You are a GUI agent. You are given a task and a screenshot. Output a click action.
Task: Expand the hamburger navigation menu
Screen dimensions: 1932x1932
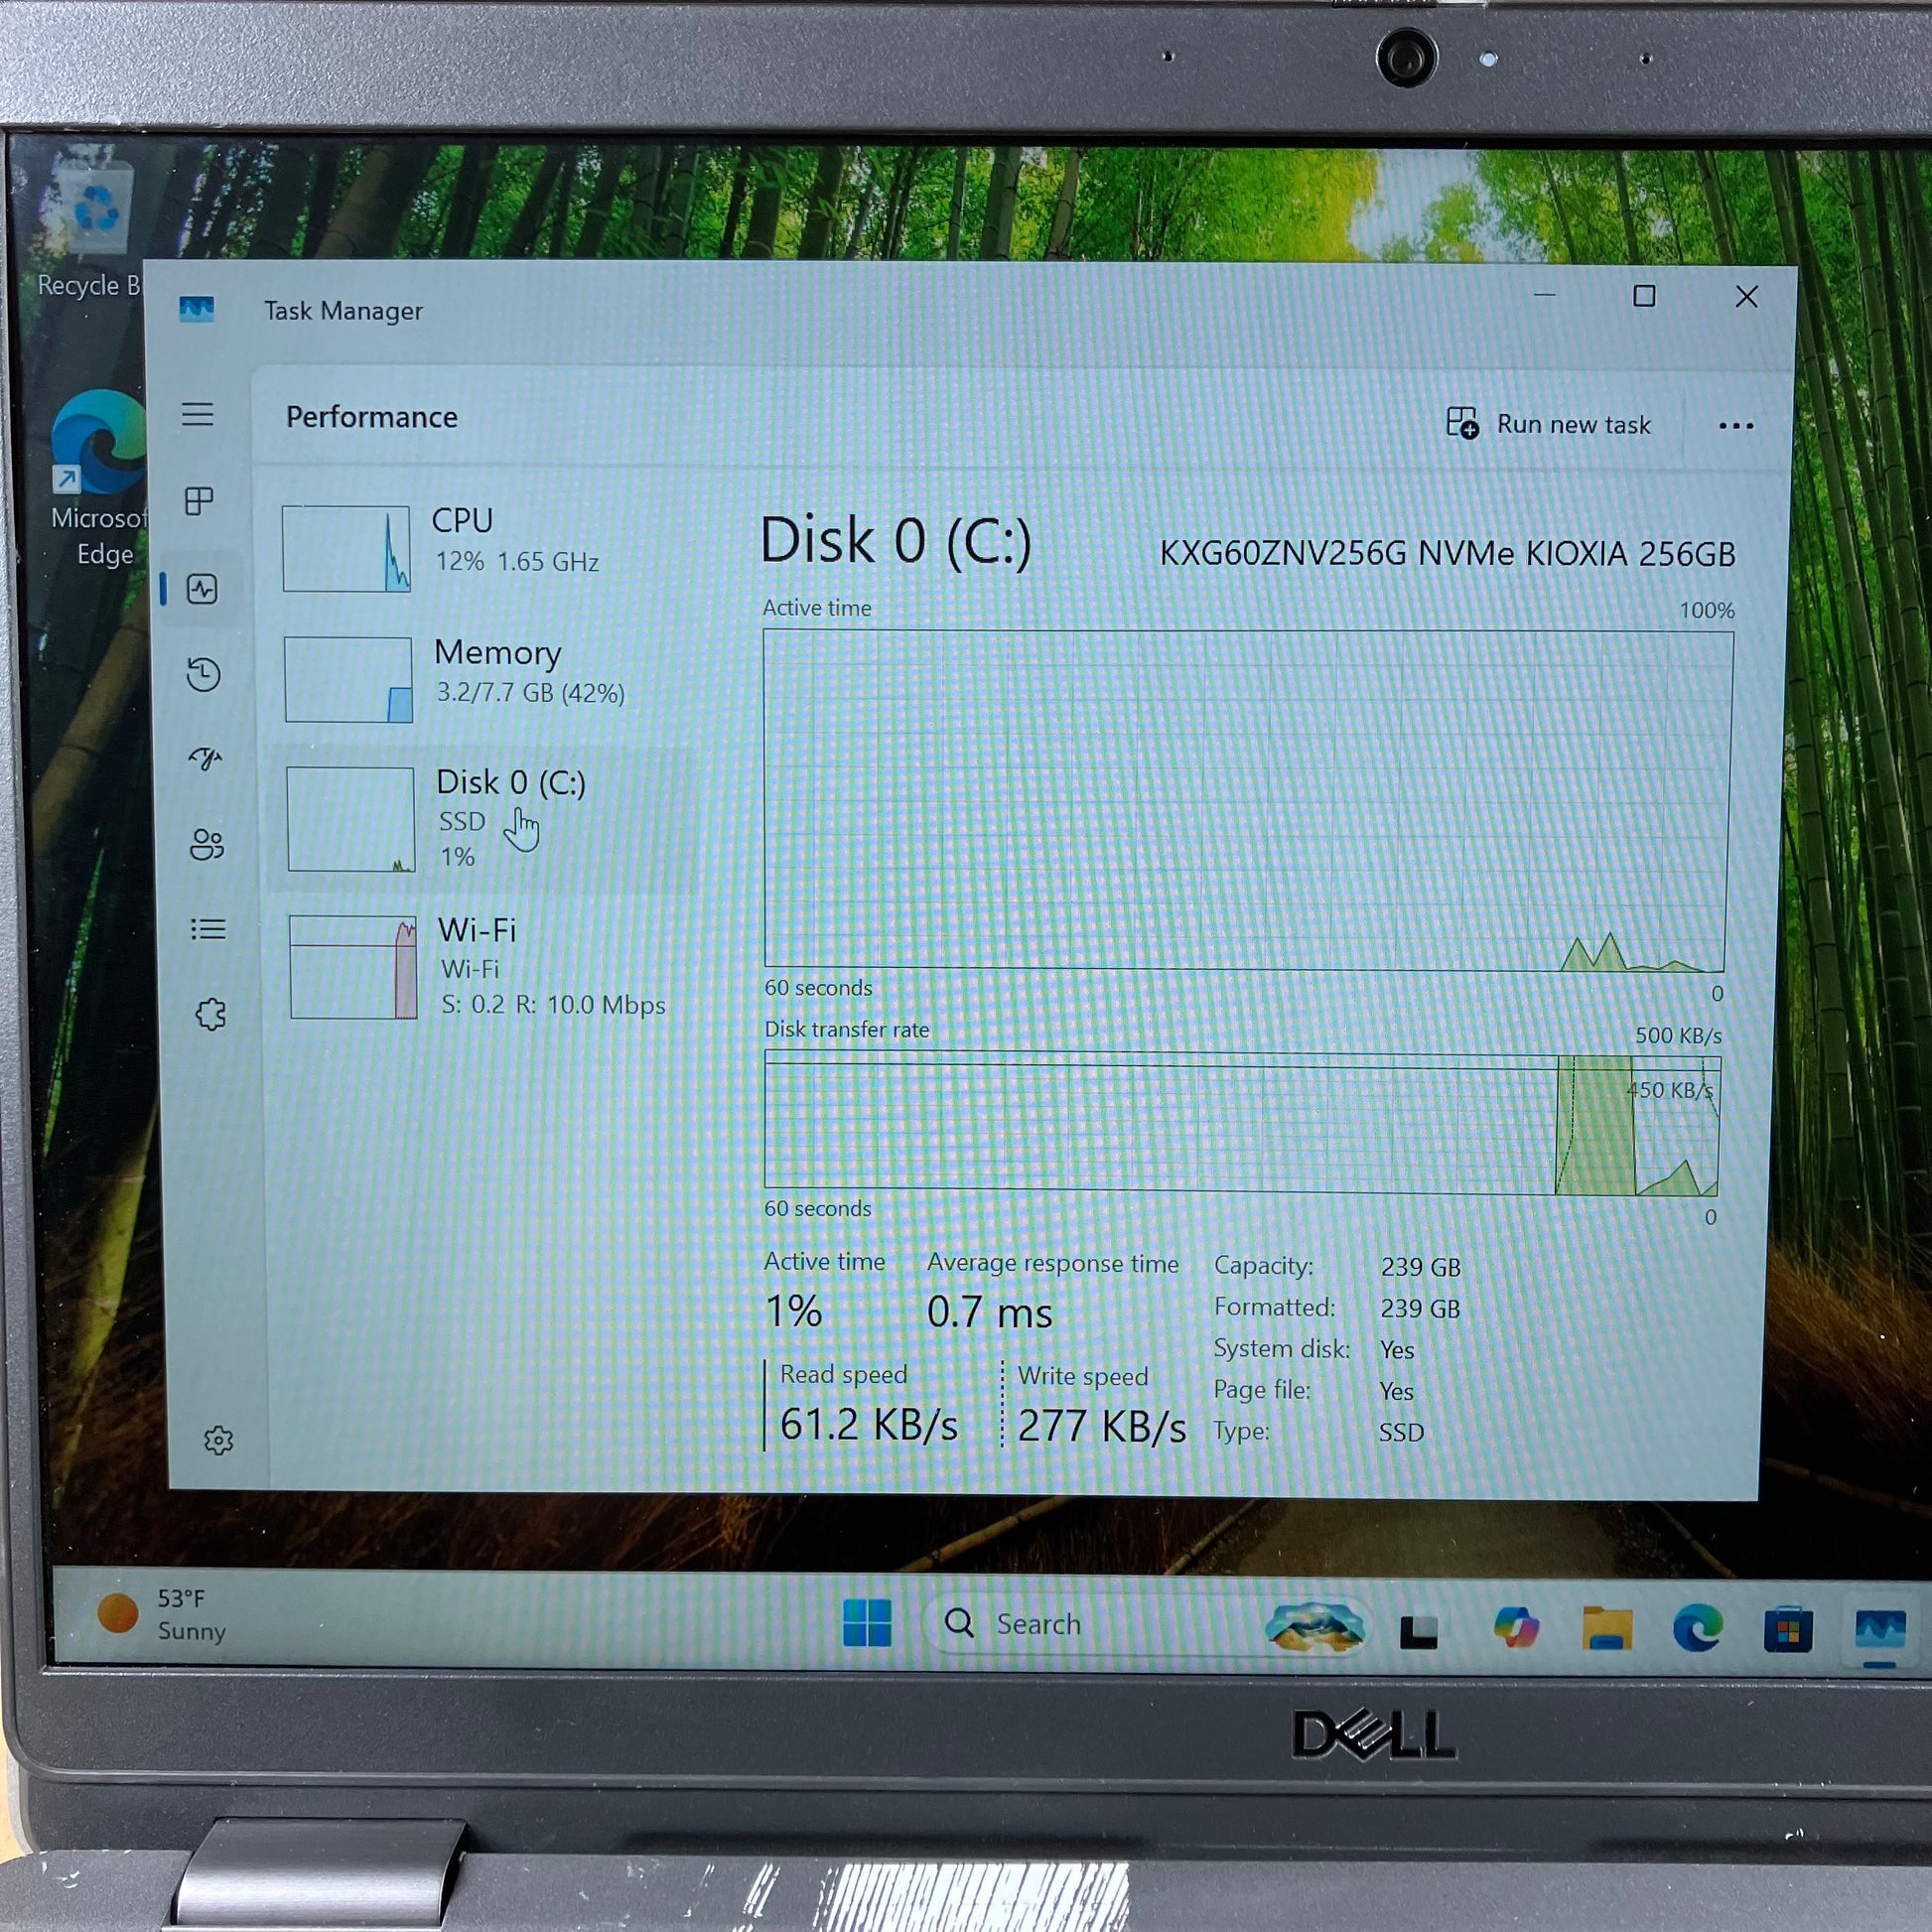click(x=197, y=414)
